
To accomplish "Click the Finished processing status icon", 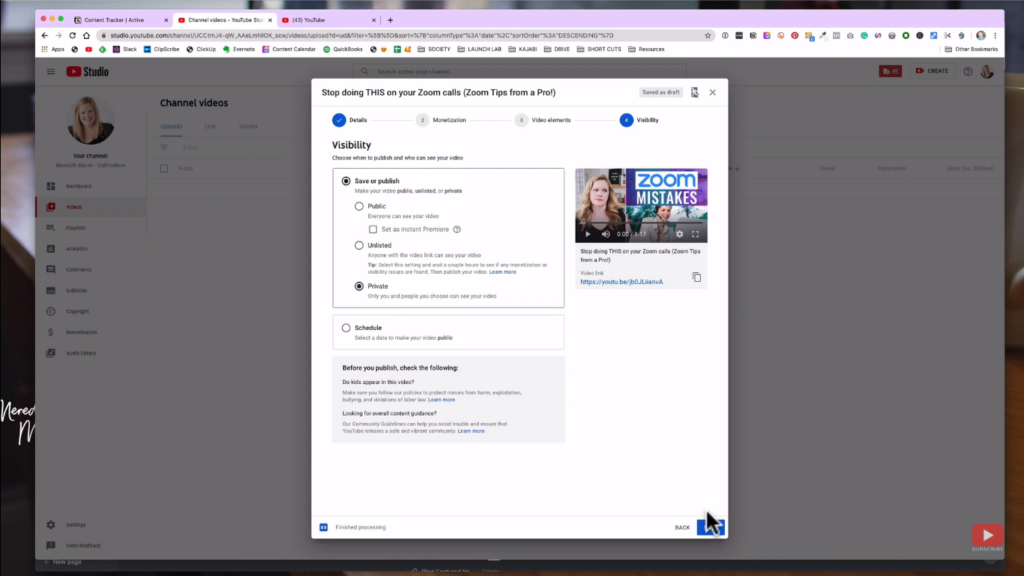I will pos(323,527).
